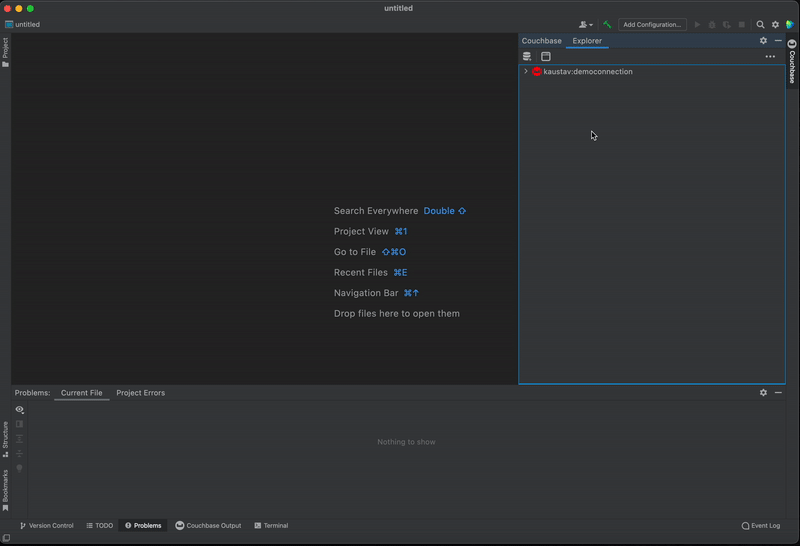800x546 pixels.
Task: Click the green macOS zoom button
Action: tap(30, 9)
